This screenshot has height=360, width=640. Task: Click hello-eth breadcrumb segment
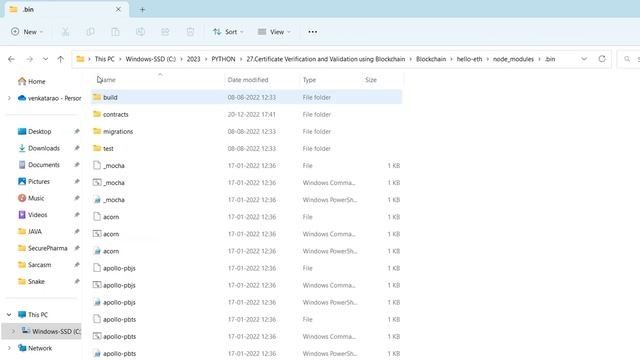pyautogui.click(x=469, y=59)
